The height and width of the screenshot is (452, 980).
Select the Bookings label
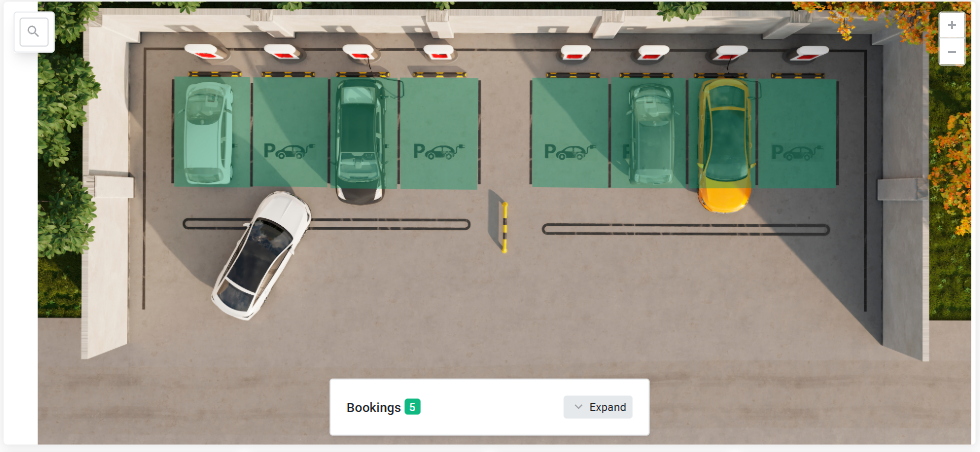tap(374, 408)
